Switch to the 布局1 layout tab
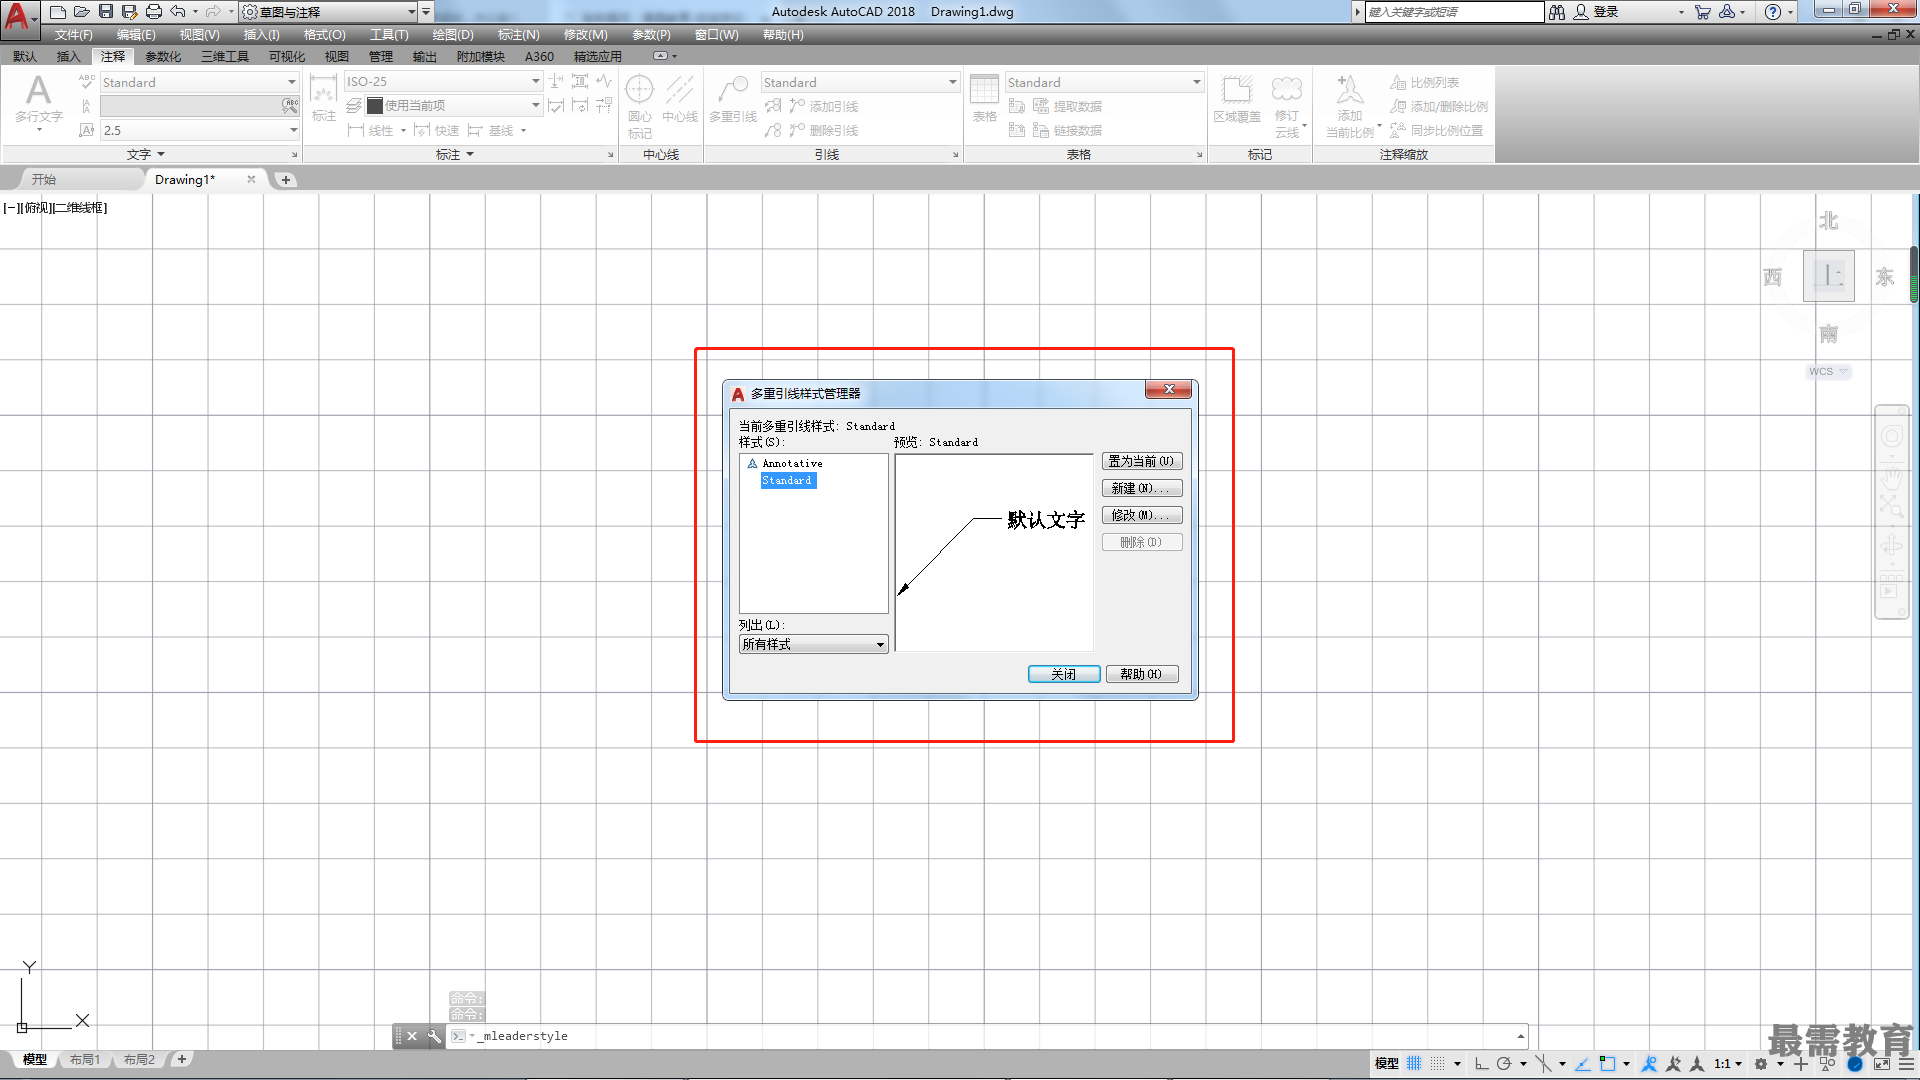 tap(85, 1060)
